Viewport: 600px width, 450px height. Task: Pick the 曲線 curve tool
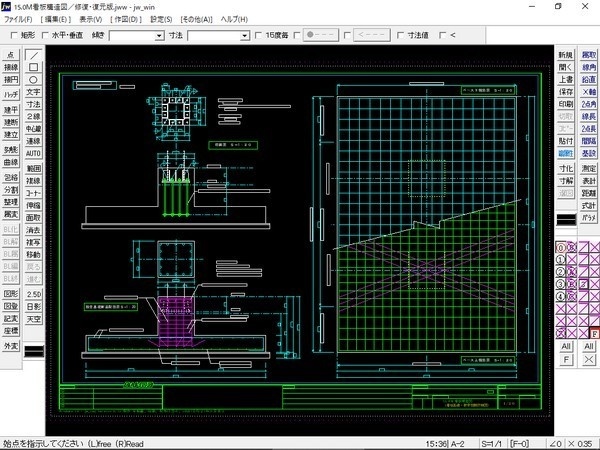(11, 162)
